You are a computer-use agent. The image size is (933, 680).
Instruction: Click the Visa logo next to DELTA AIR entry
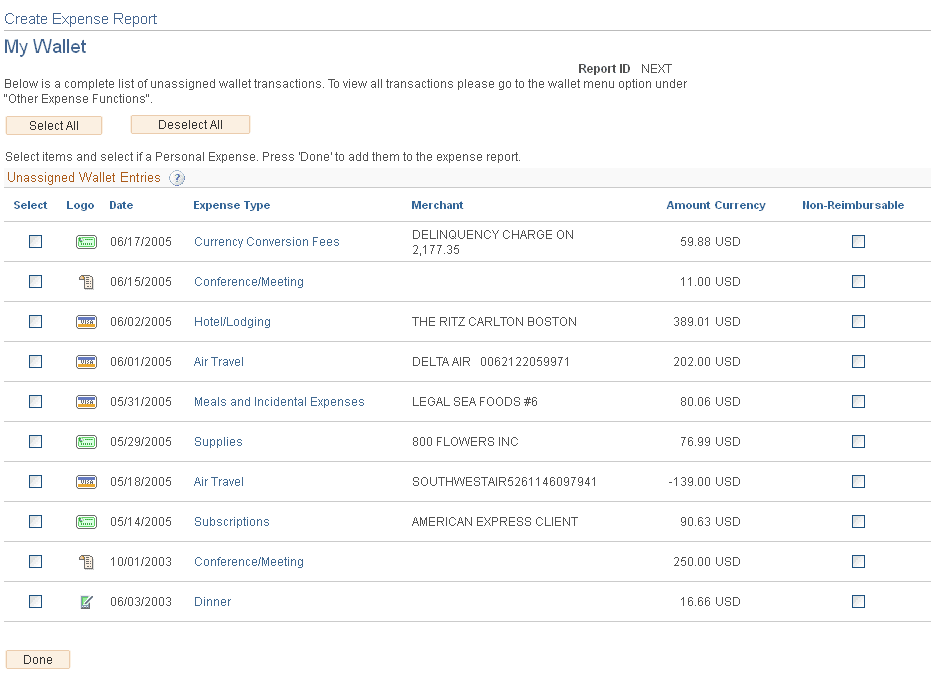[x=86, y=361]
